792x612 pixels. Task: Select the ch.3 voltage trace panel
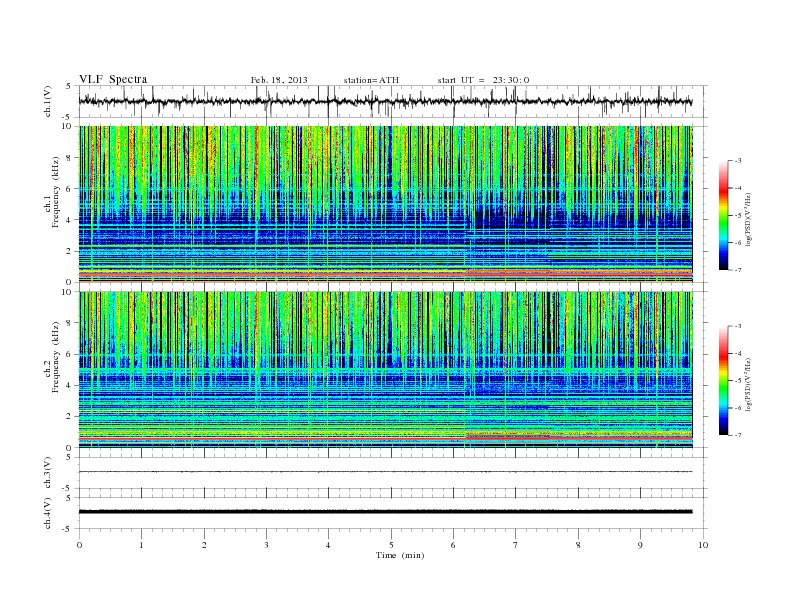pos(393,473)
